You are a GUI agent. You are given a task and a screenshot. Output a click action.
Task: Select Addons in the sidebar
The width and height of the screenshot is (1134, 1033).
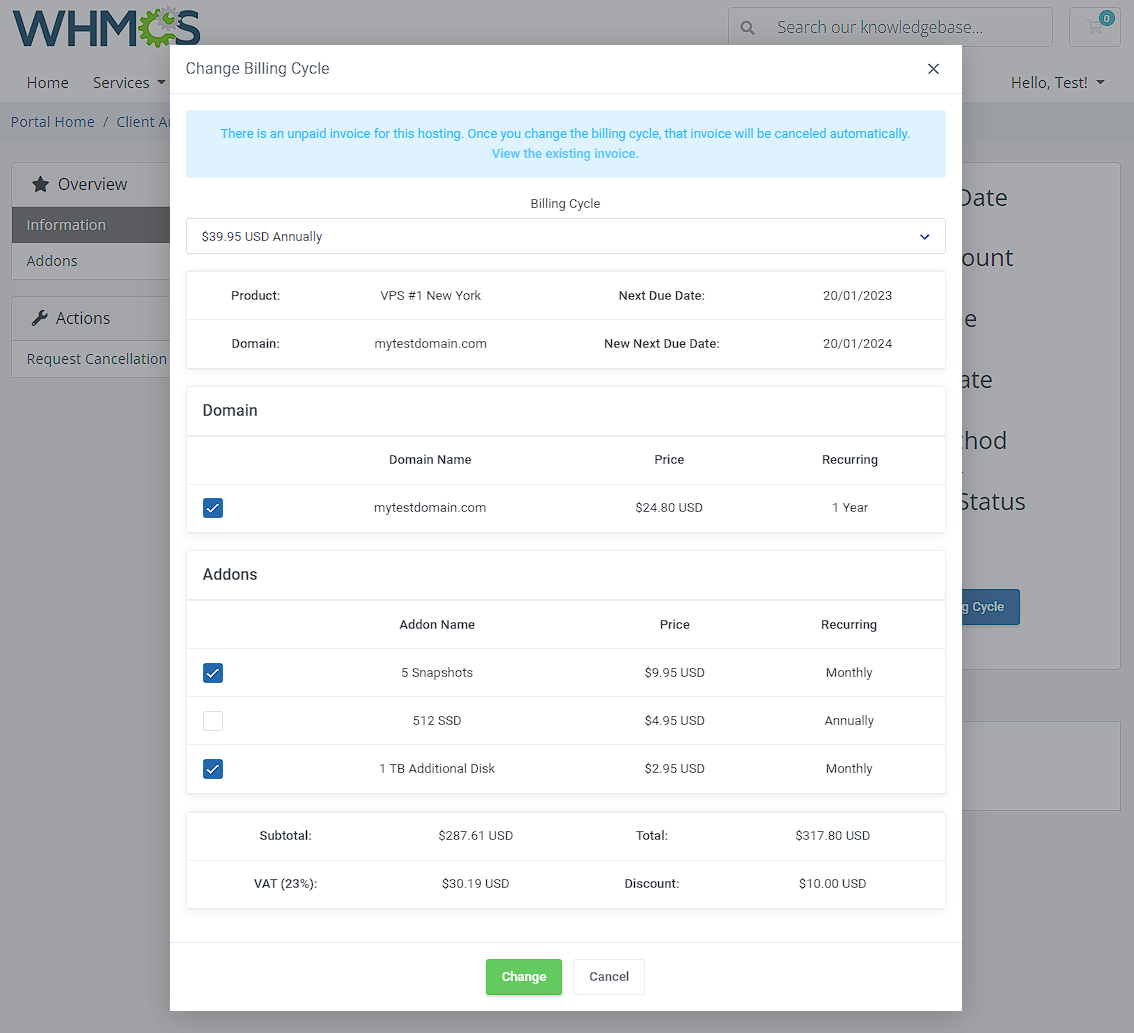pos(52,261)
